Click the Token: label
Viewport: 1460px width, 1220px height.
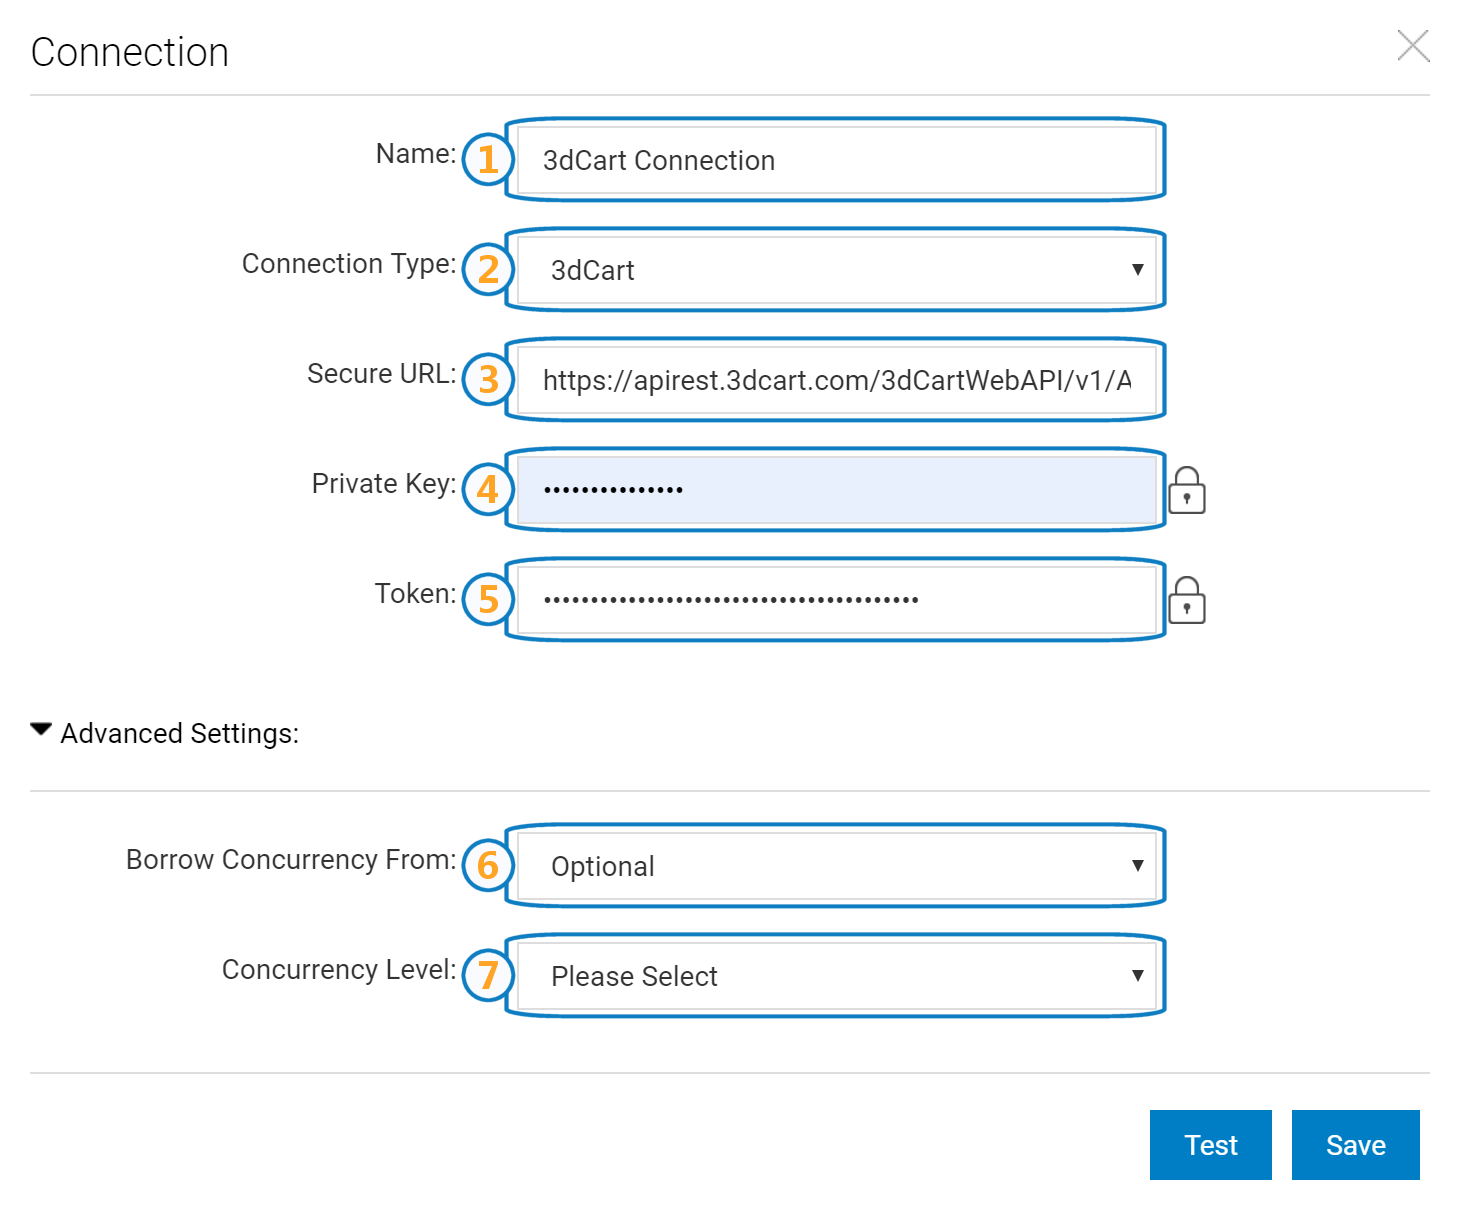tap(415, 594)
